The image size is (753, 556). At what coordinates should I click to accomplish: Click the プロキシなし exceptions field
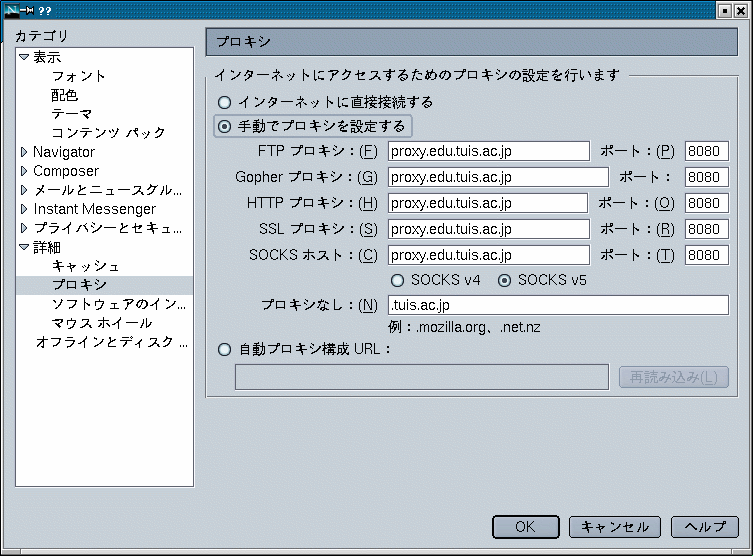tap(559, 305)
